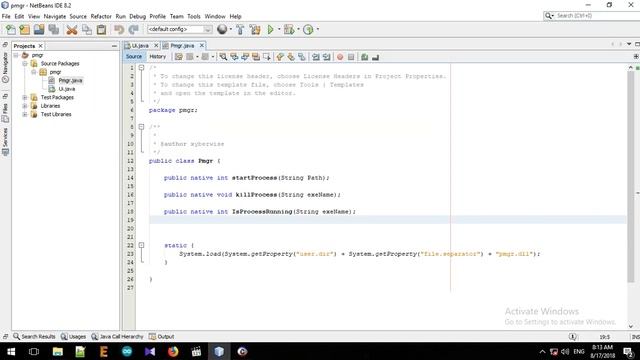Click the red Start Macro Recording icon
640x360 pixels.
click(340, 57)
